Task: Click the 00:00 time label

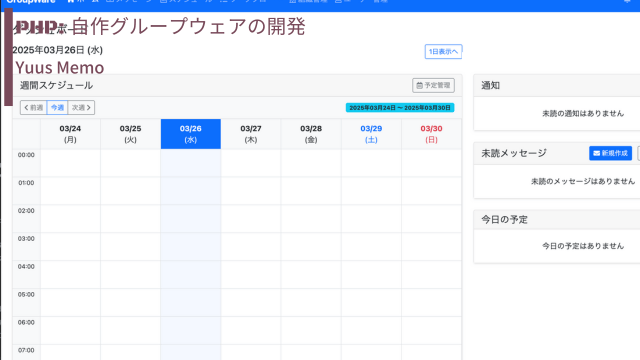Action: pyautogui.click(x=26, y=155)
